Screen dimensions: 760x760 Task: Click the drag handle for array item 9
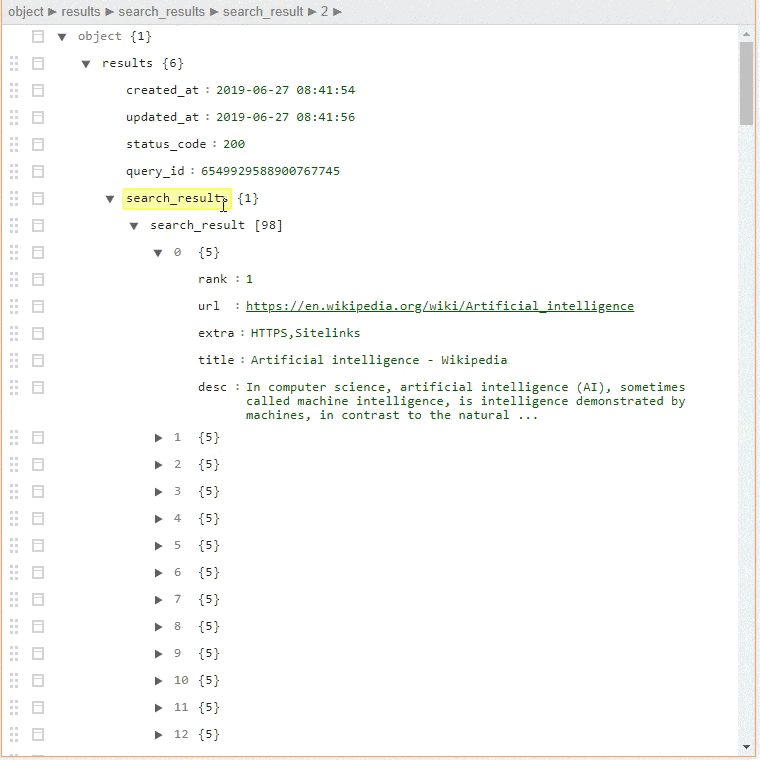coord(14,653)
